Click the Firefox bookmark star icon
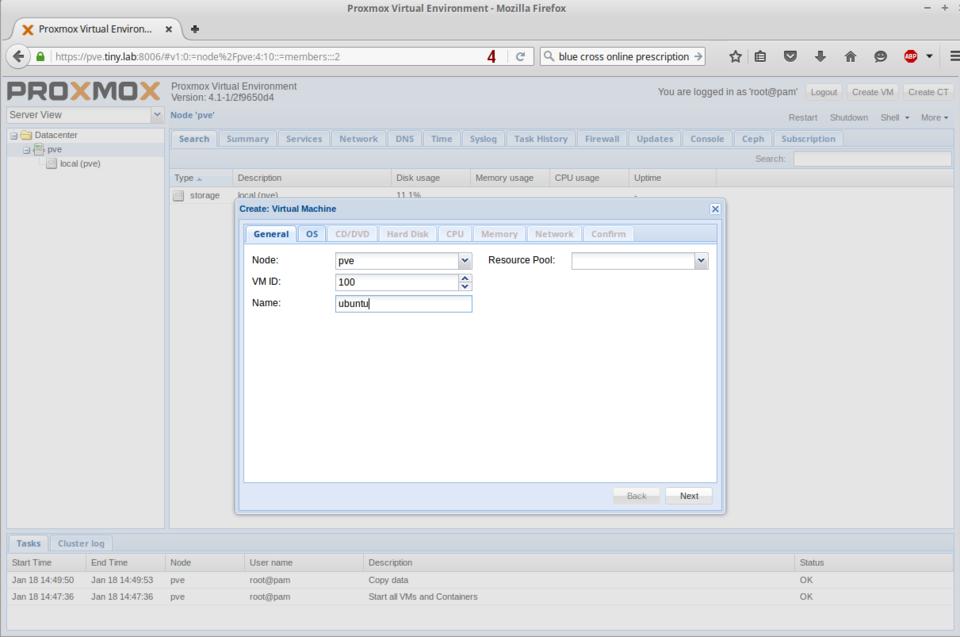The image size is (960, 637). click(736, 57)
